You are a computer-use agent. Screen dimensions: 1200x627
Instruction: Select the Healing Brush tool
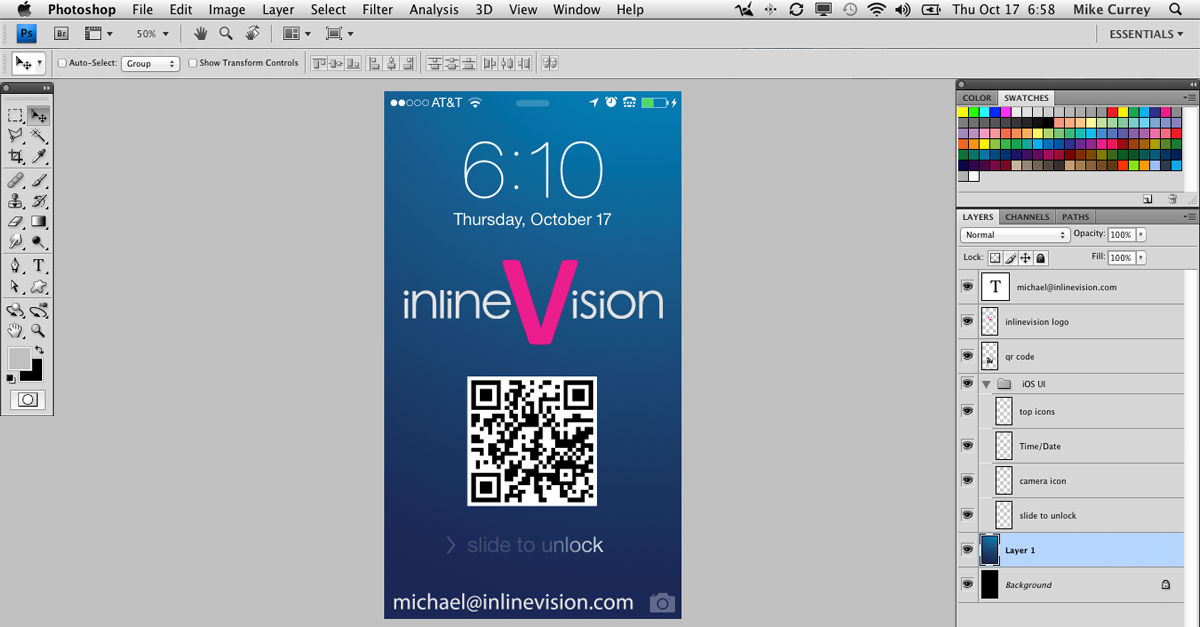coord(16,181)
